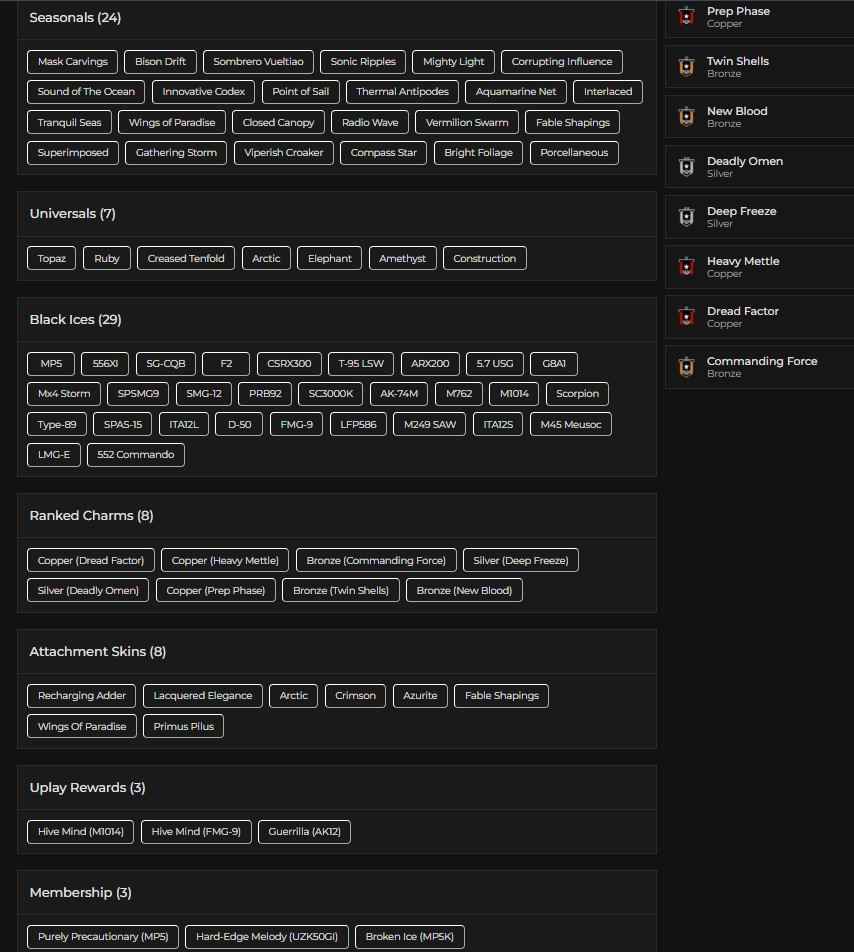This screenshot has height=952, width=854.
Task: Select the Guerrilla (AK12) Uplay reward
Action: click(304, 832)
